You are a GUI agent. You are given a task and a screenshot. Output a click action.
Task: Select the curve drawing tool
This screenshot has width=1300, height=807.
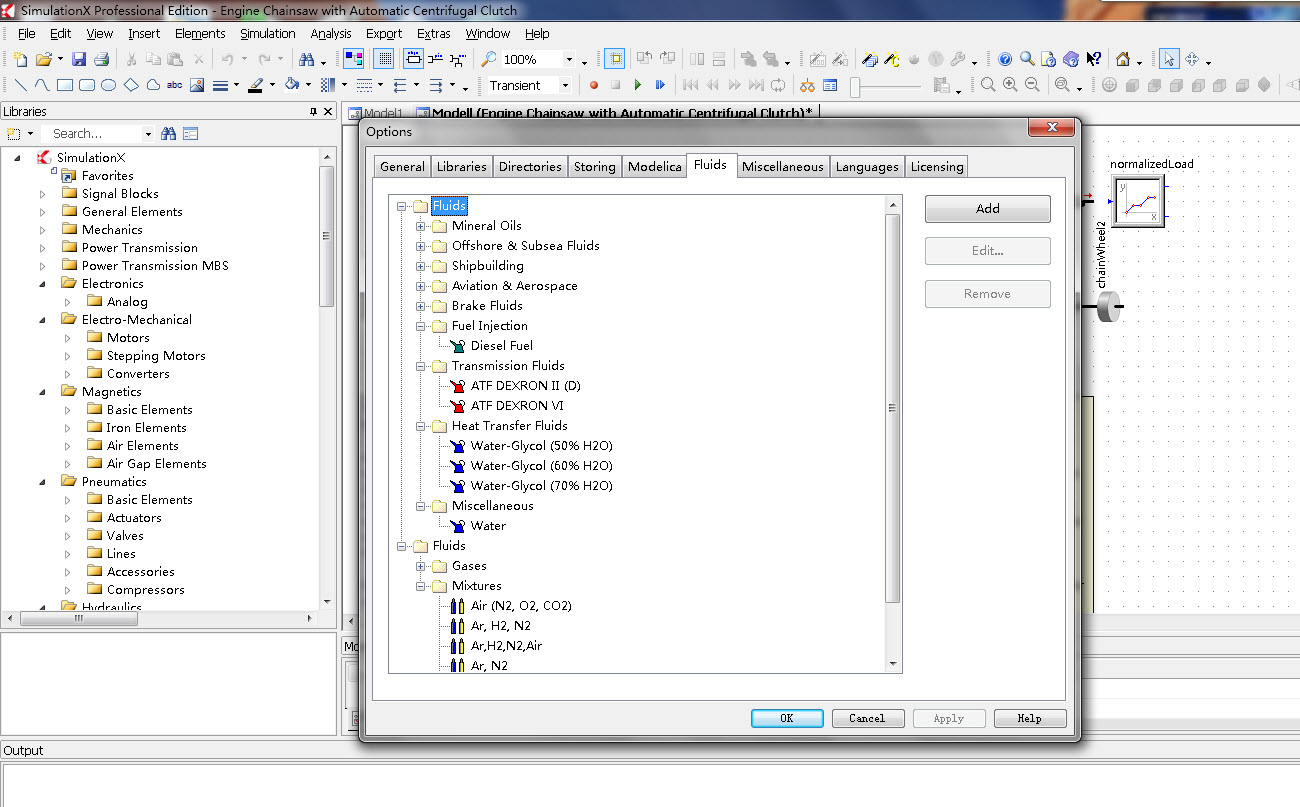click(x=43, y=85)
